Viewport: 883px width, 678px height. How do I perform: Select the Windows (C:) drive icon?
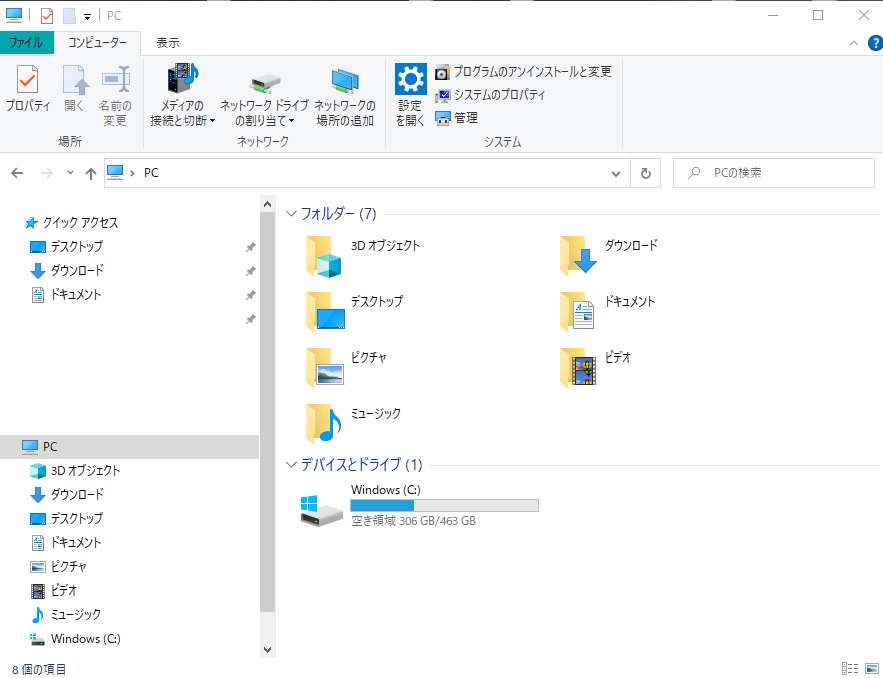[322, 511]
